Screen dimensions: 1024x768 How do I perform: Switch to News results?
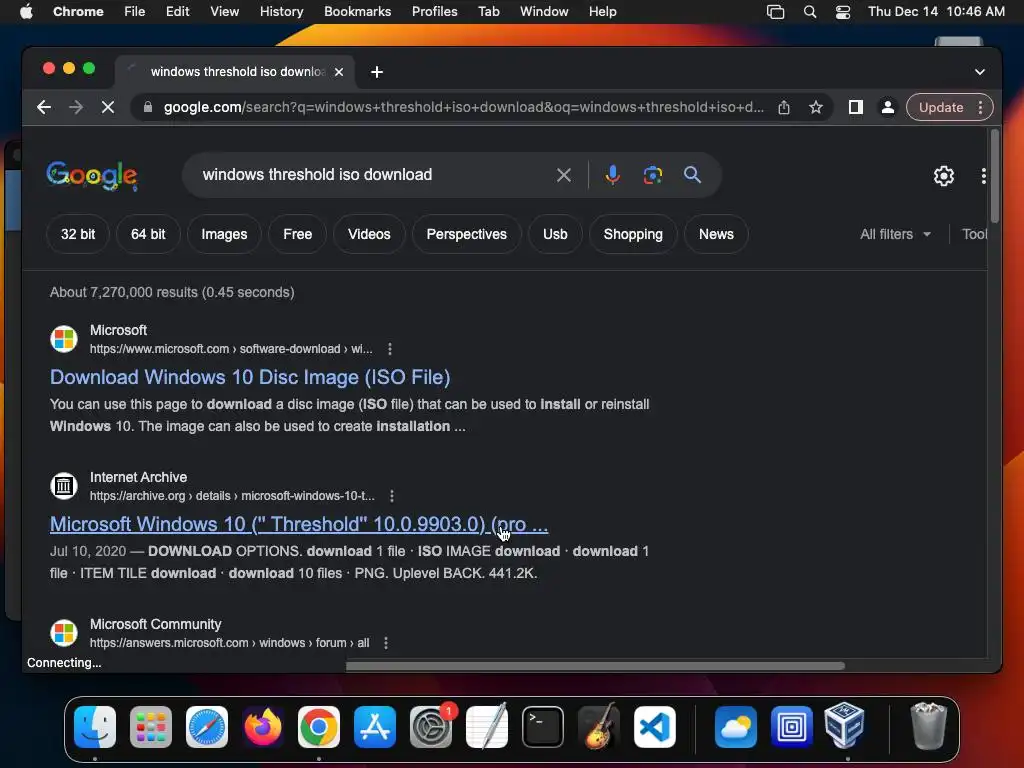tap(716, 234)
